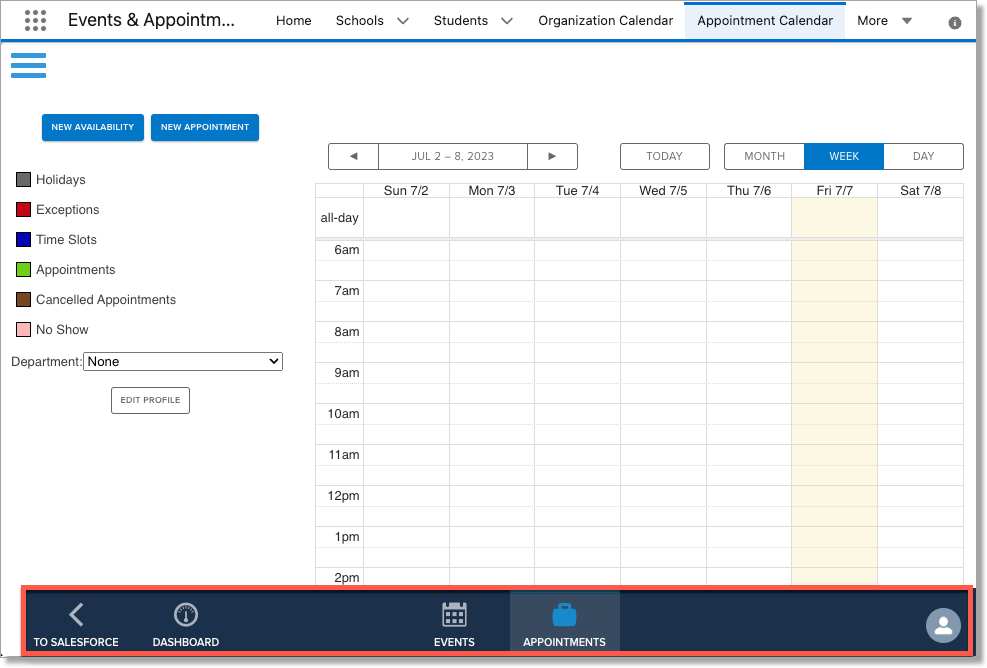Open the Home navigation item
The image size is (987, 668).
coord(293,20)
